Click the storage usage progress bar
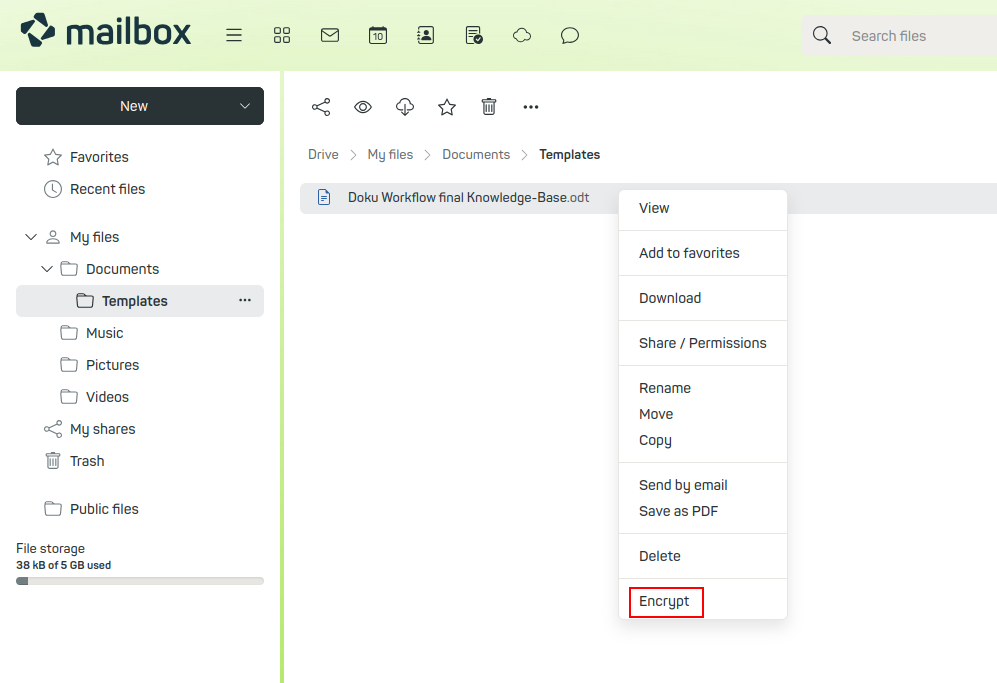The width and height of the screenshot is (997, 683). tap(139, 580)
